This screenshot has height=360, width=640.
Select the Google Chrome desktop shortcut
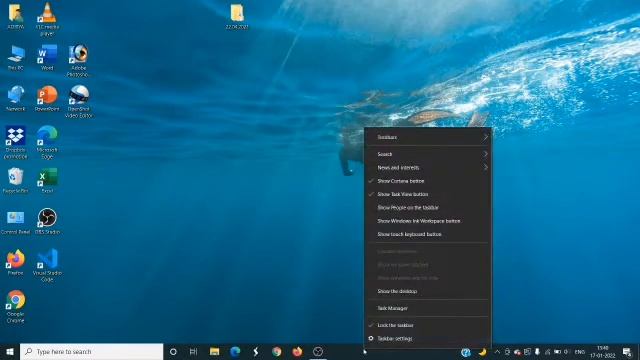16,307
